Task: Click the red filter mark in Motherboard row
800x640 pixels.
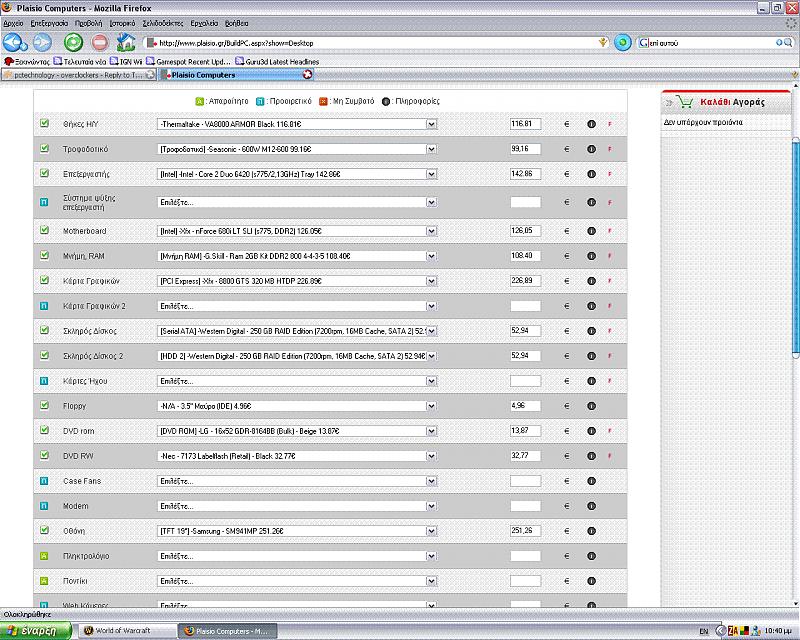Action: [x=610, y=231]
